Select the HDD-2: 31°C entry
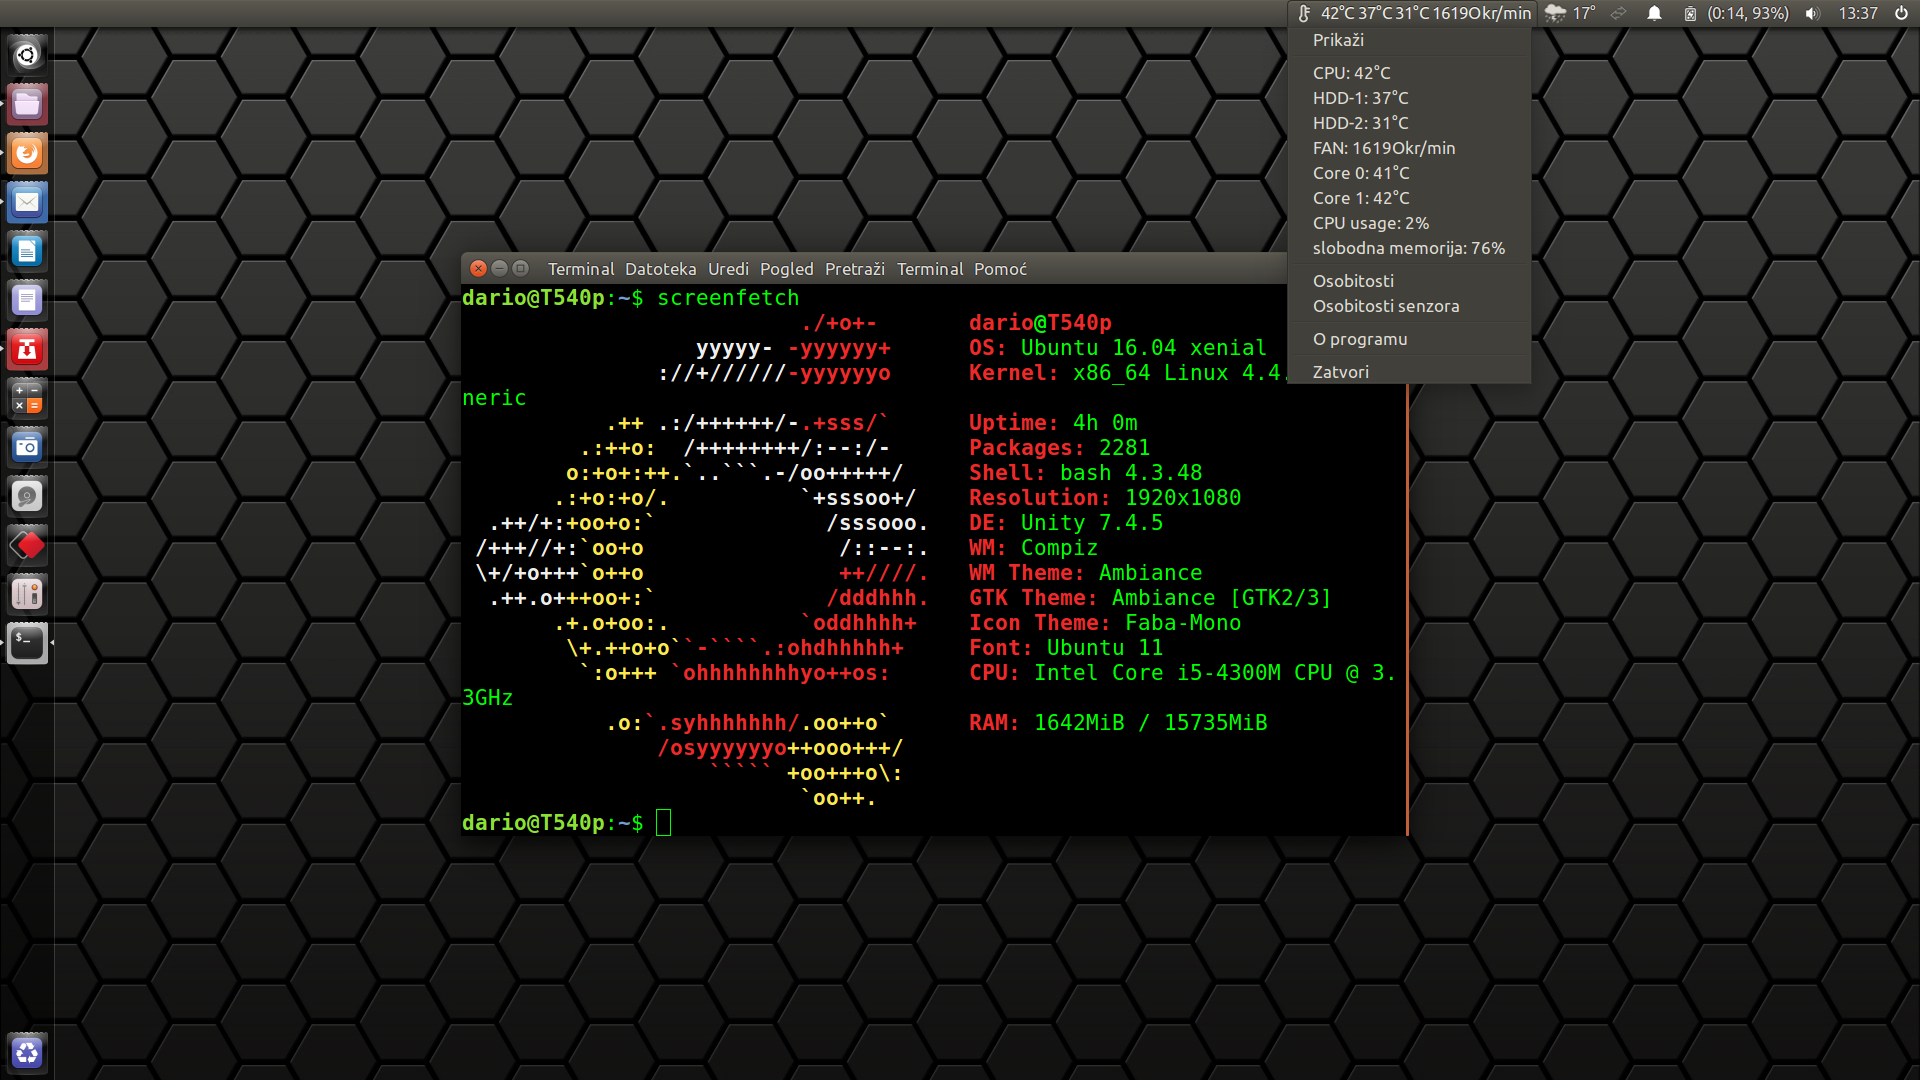 click(x=1410, y=123)
